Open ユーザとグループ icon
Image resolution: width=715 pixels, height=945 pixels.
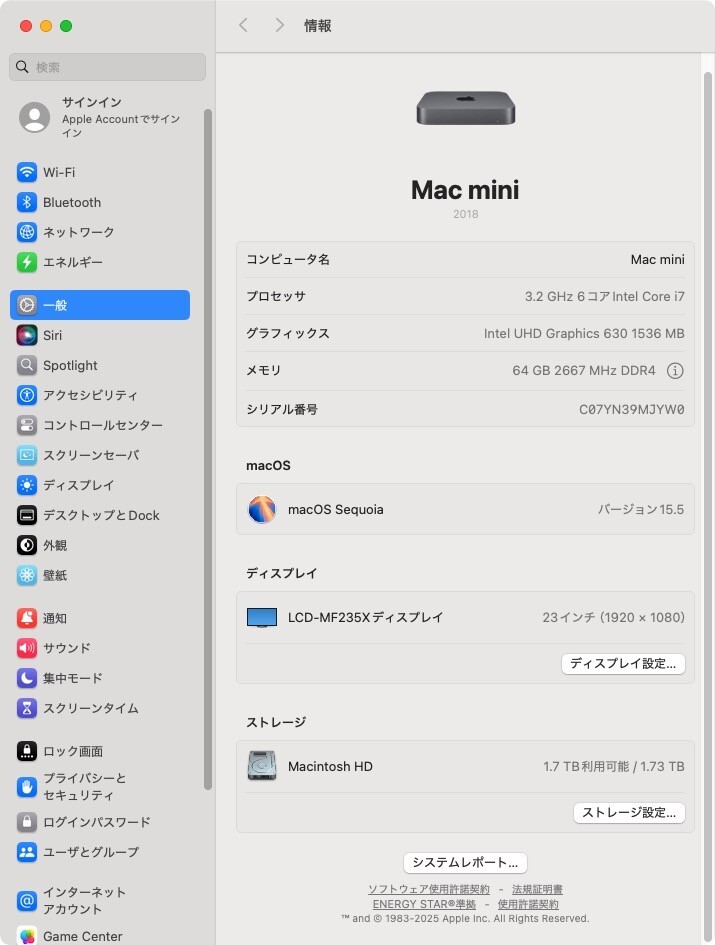point(27,852)
